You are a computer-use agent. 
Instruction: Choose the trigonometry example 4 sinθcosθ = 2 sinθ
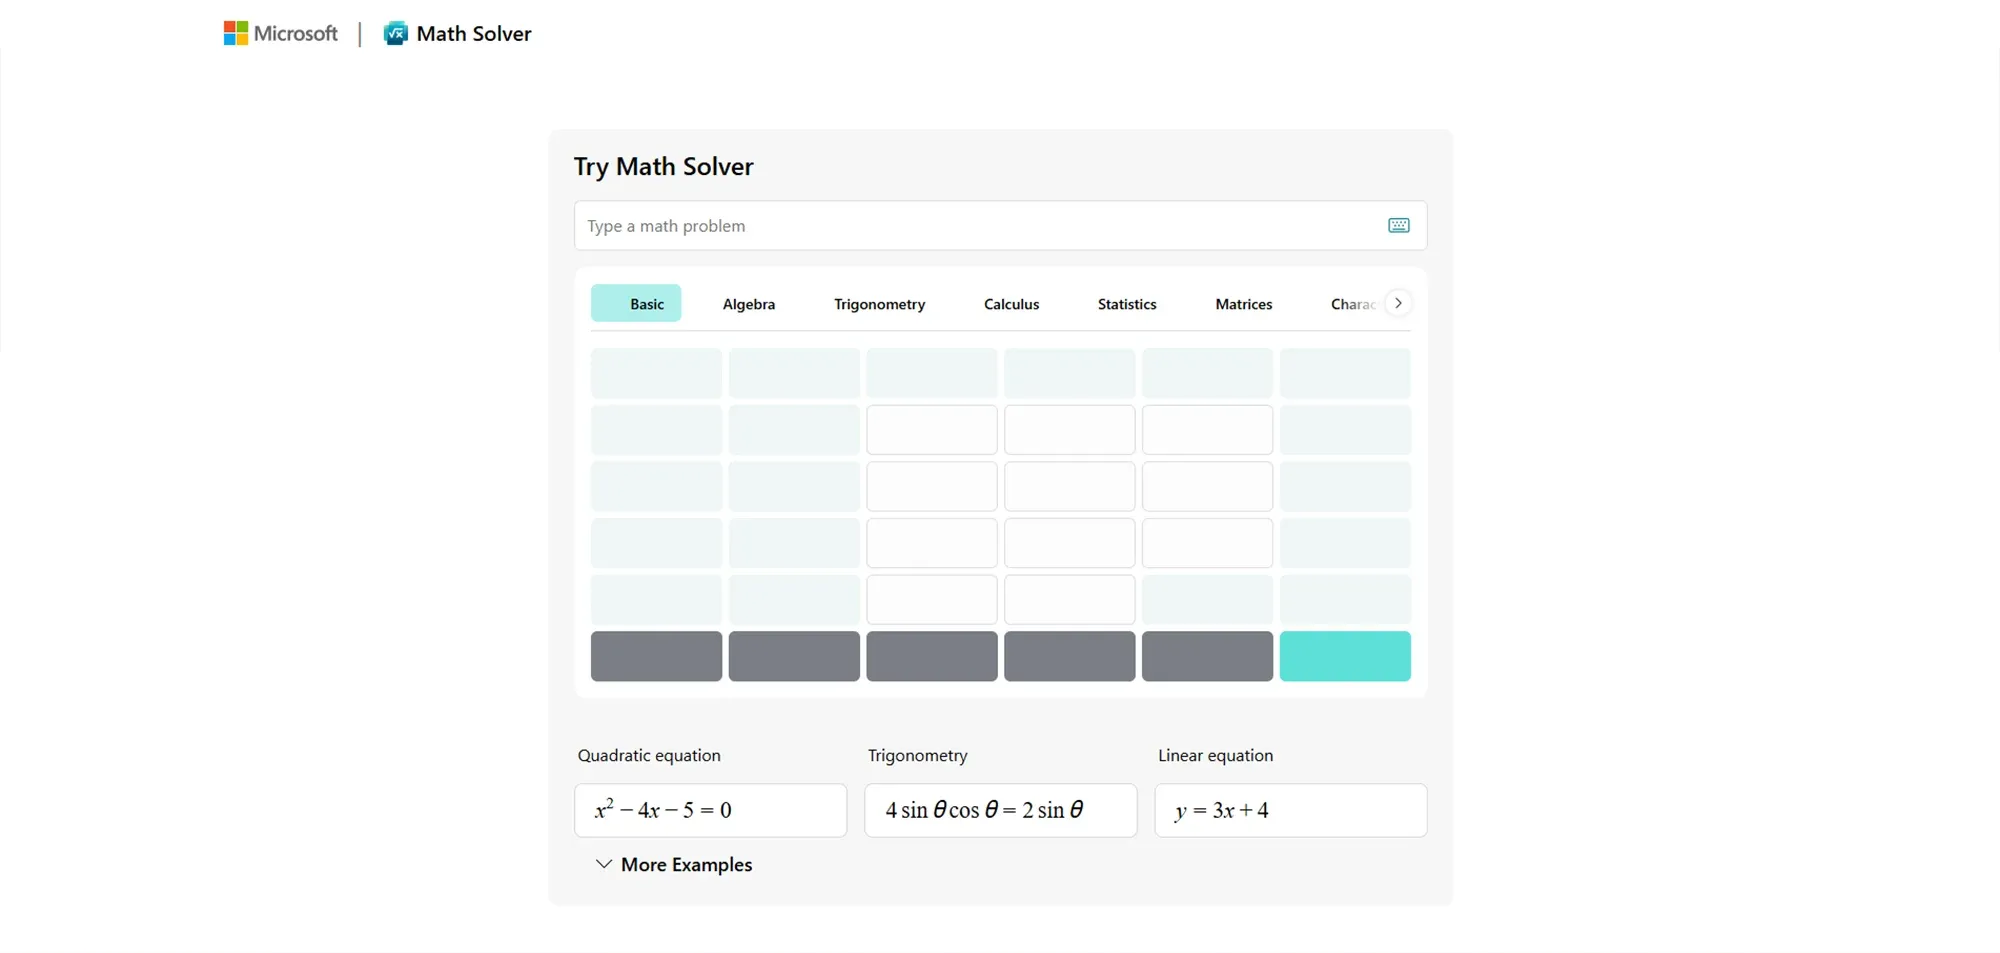click(1001, 810)
